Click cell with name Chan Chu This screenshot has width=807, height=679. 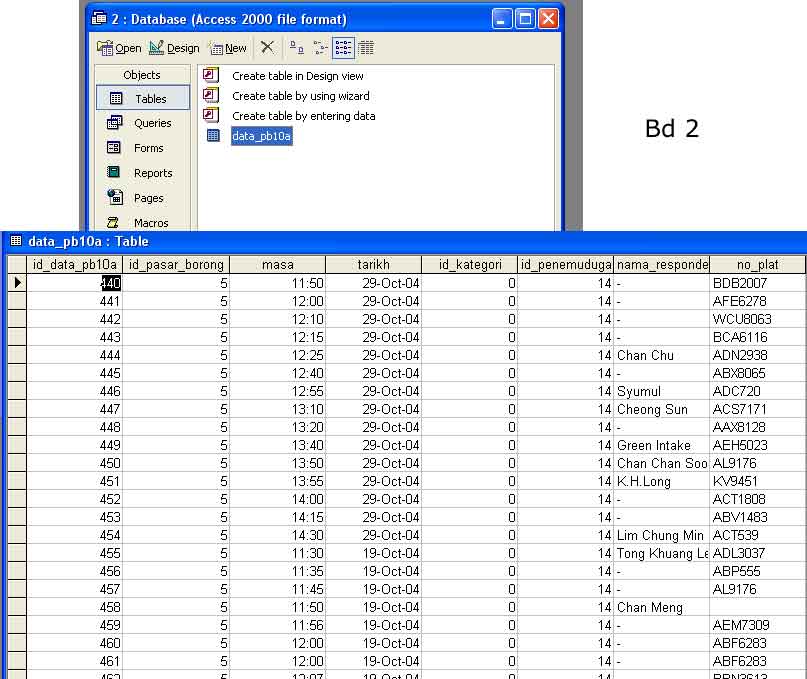[x=661, y=355]
